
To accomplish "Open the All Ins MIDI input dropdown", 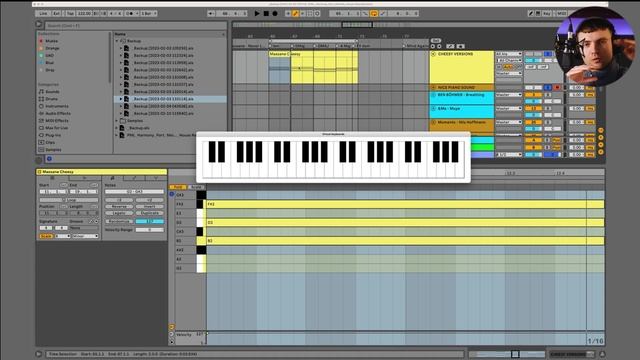I will pyautogui.click(x=509, y=54).
